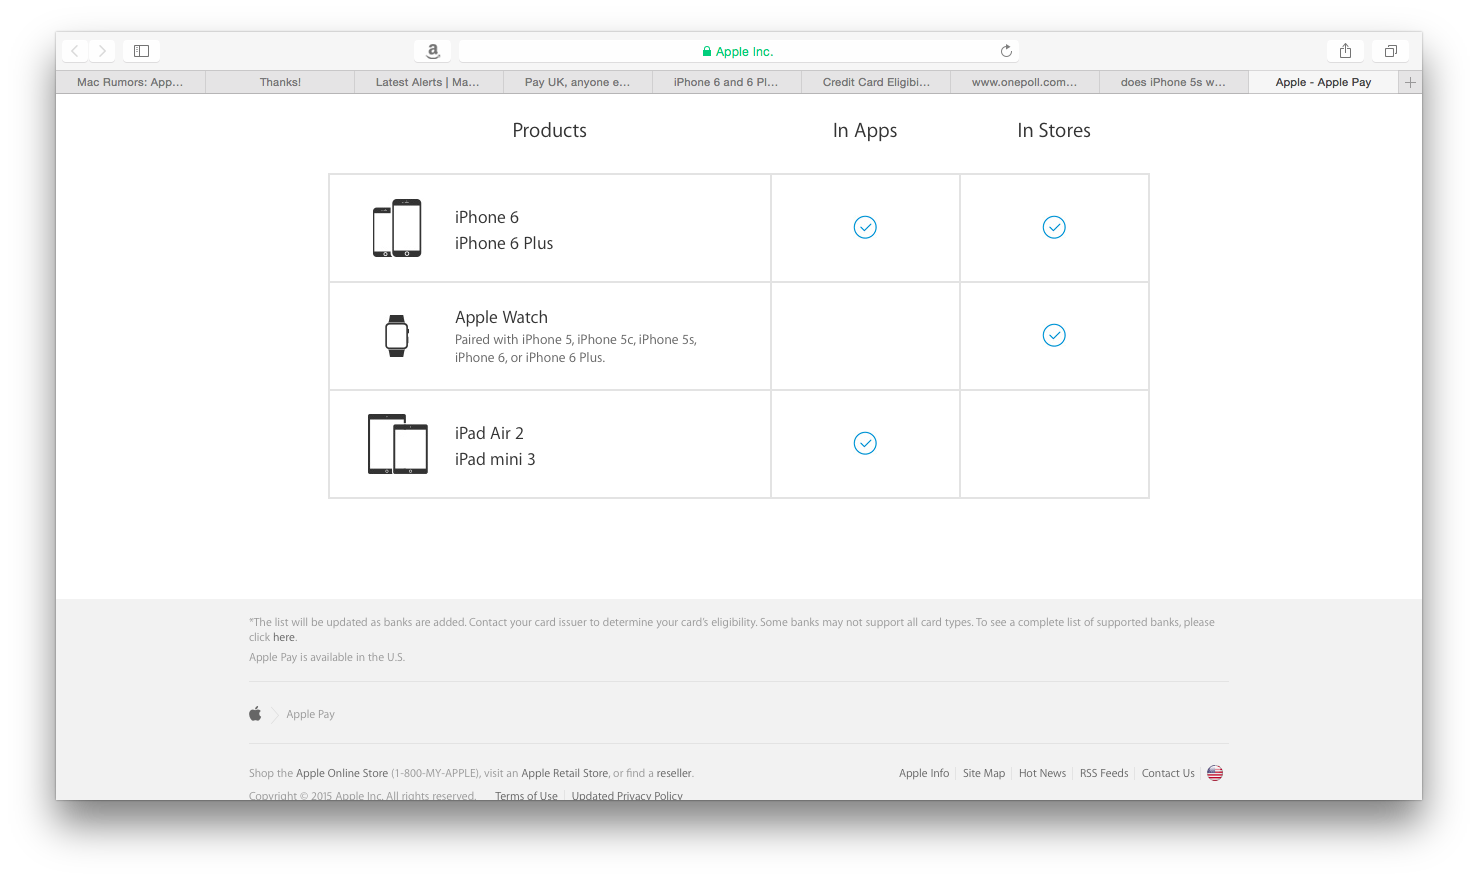Open the www.onepoll.com tab
Viewport: 1478px width, 880px height.
click(1025, 82)
